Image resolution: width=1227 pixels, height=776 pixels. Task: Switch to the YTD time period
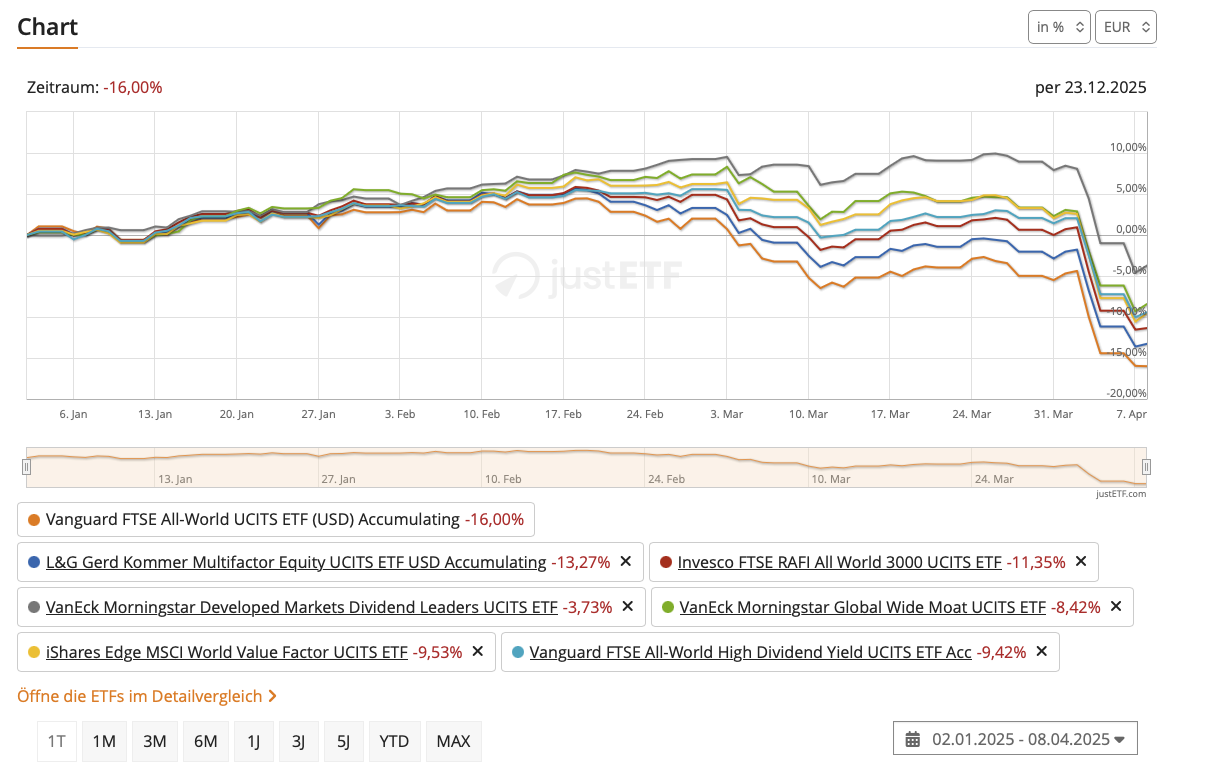tap(394, 741)
